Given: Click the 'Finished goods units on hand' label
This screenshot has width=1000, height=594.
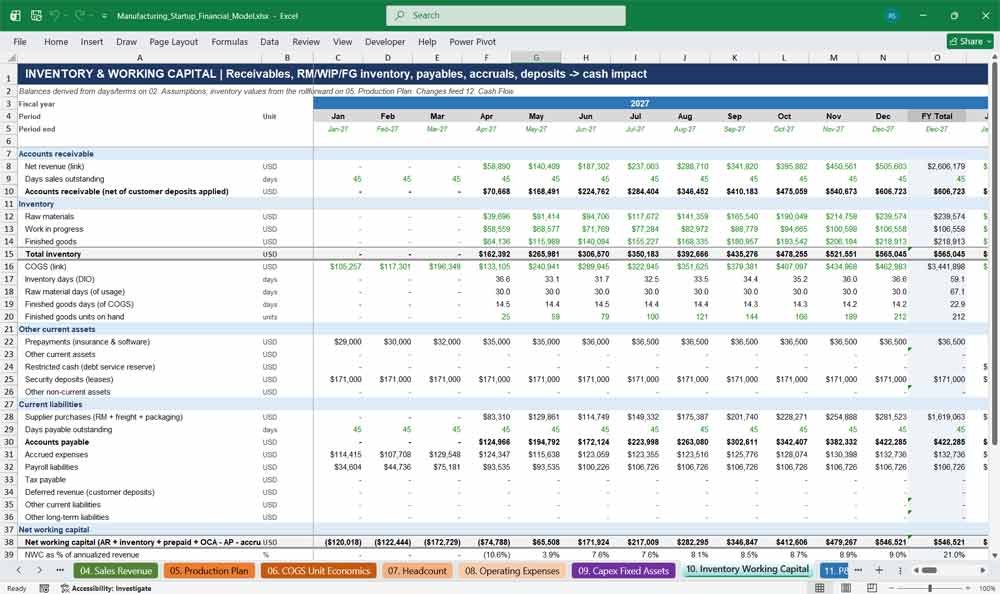Looking at the screenshot, I should point(74,316).
